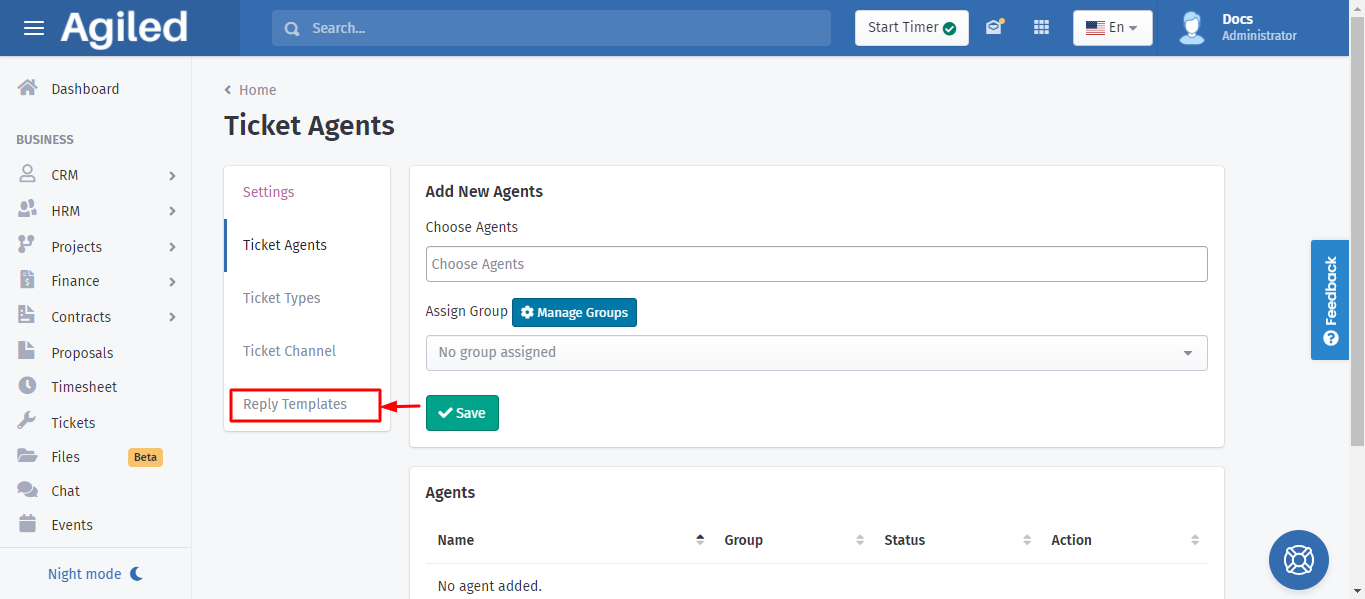The width and height of the screenshot is (1365, 599).
Task: Open the En language dropdown
Action: point(1112,28)
